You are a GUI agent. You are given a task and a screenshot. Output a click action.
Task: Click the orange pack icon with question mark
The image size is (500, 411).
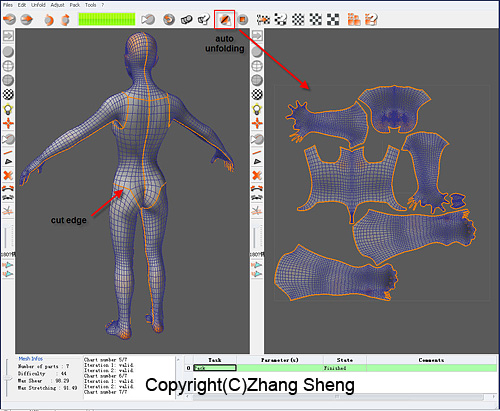click(371, 19)
